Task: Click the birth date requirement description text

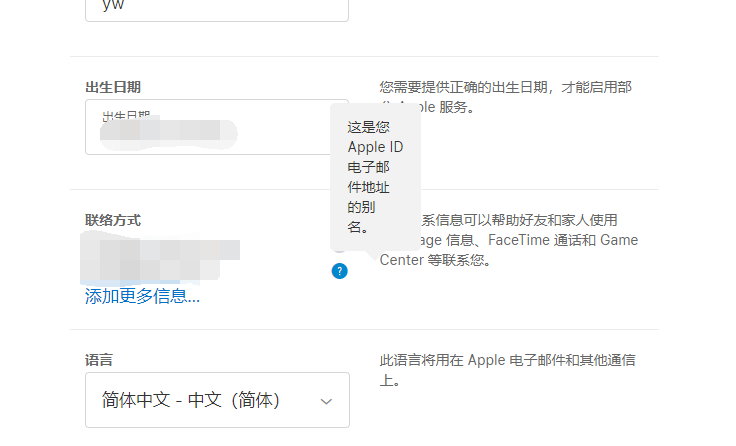Action: [510, 87]
